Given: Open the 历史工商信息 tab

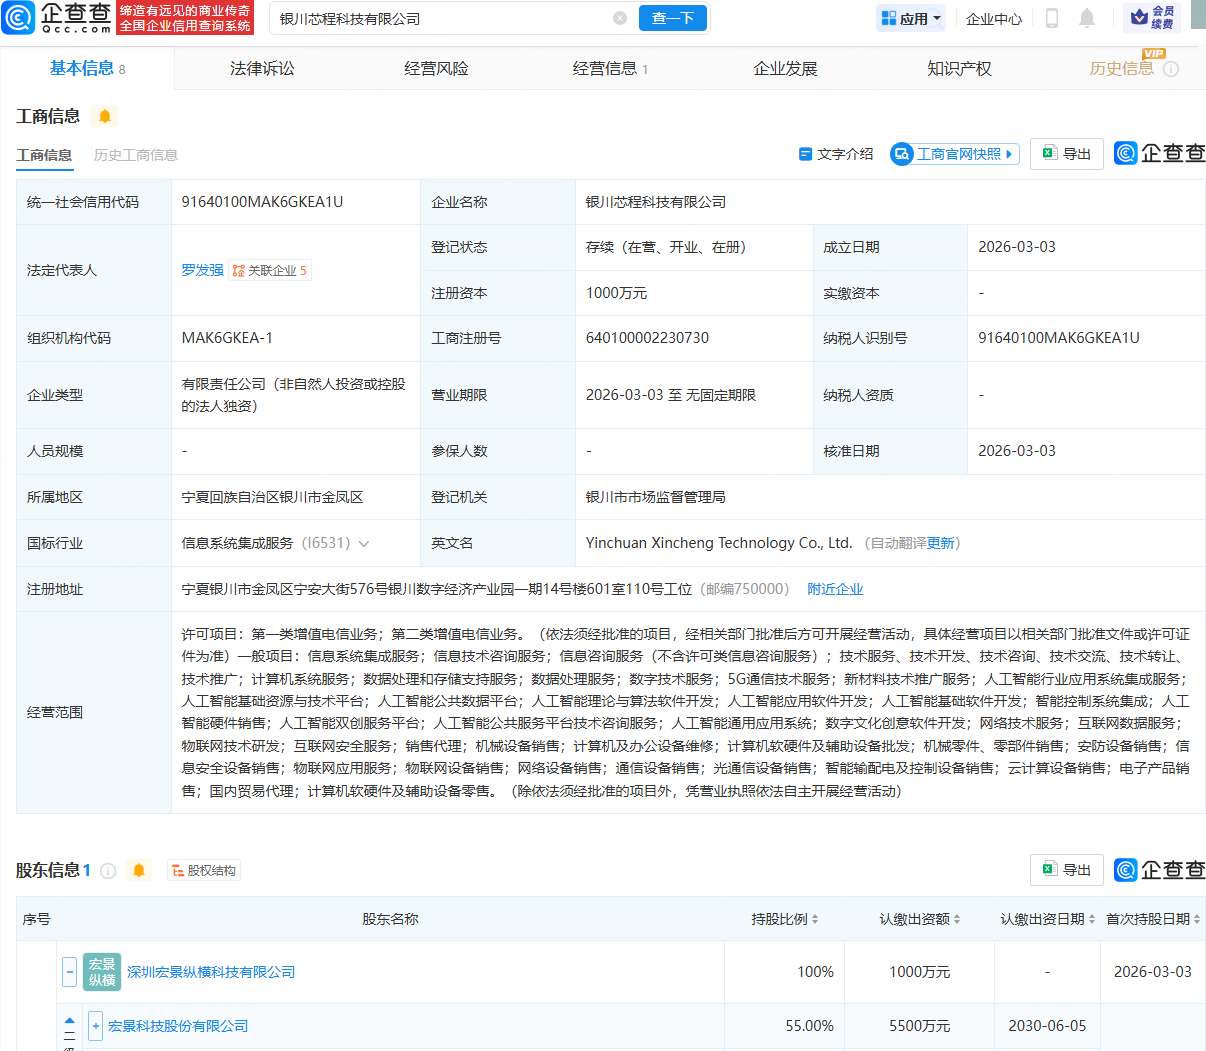Looking at the screenshot, I should click(x=135, y=155).
